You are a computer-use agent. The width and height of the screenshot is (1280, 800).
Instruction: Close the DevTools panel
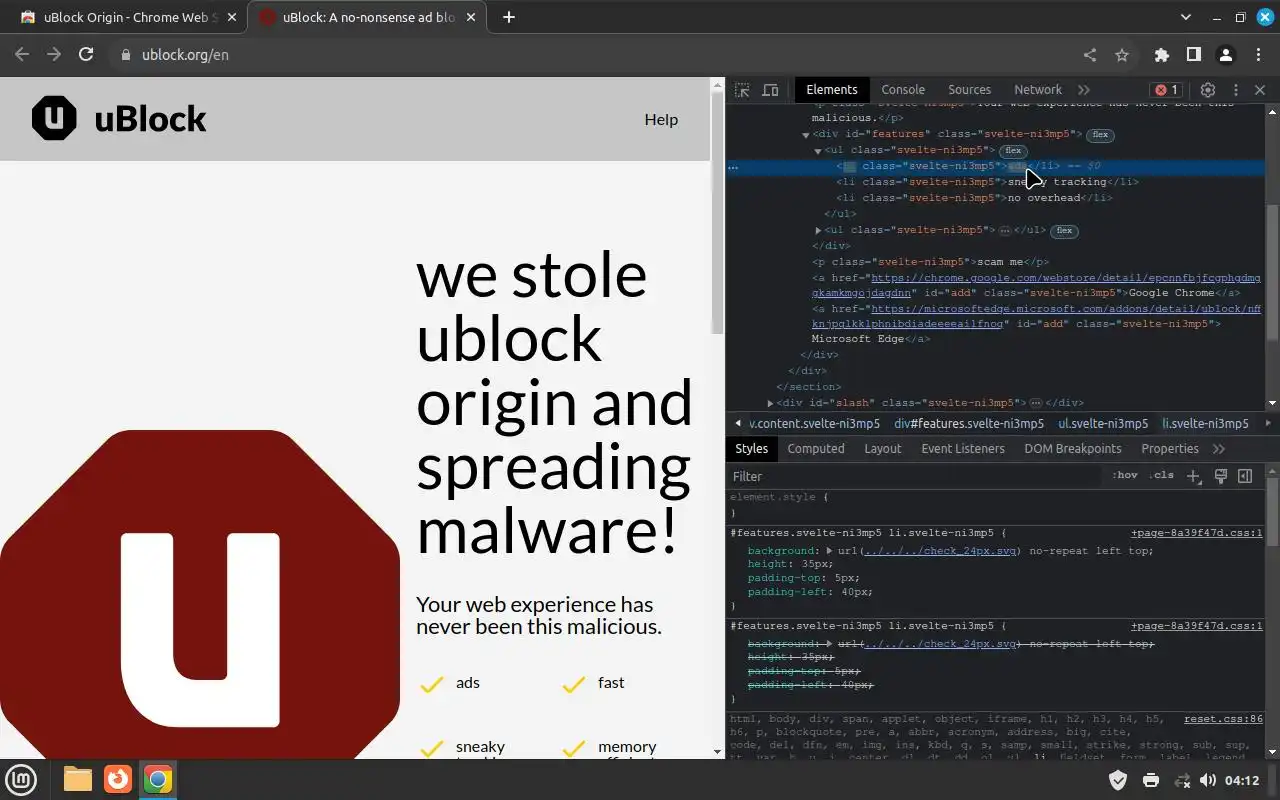1260,90
